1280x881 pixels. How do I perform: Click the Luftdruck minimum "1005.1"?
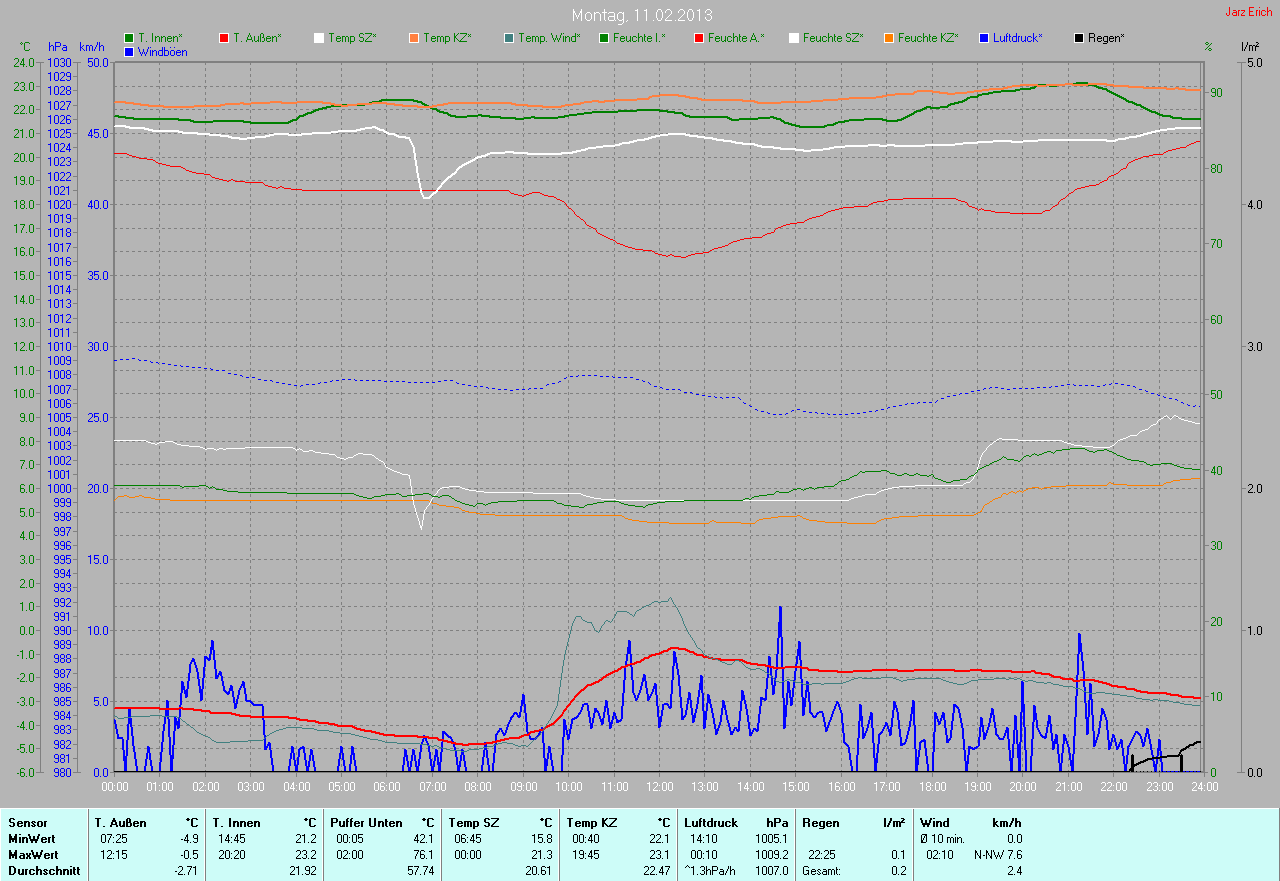(771, 839)
